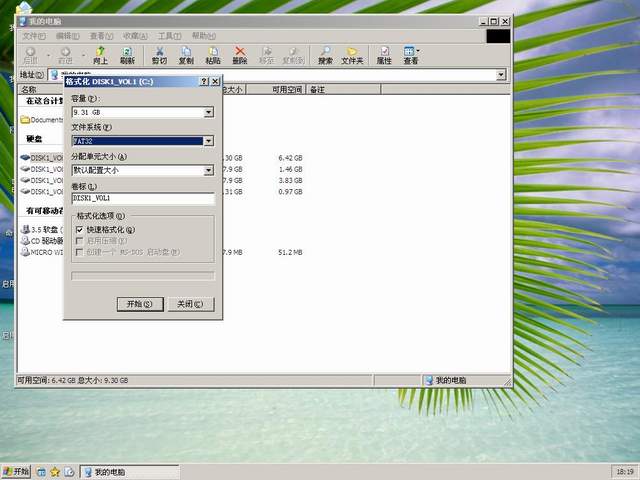
Task: Open the File System FAT32 dropdown
Action: click(209, 142)
